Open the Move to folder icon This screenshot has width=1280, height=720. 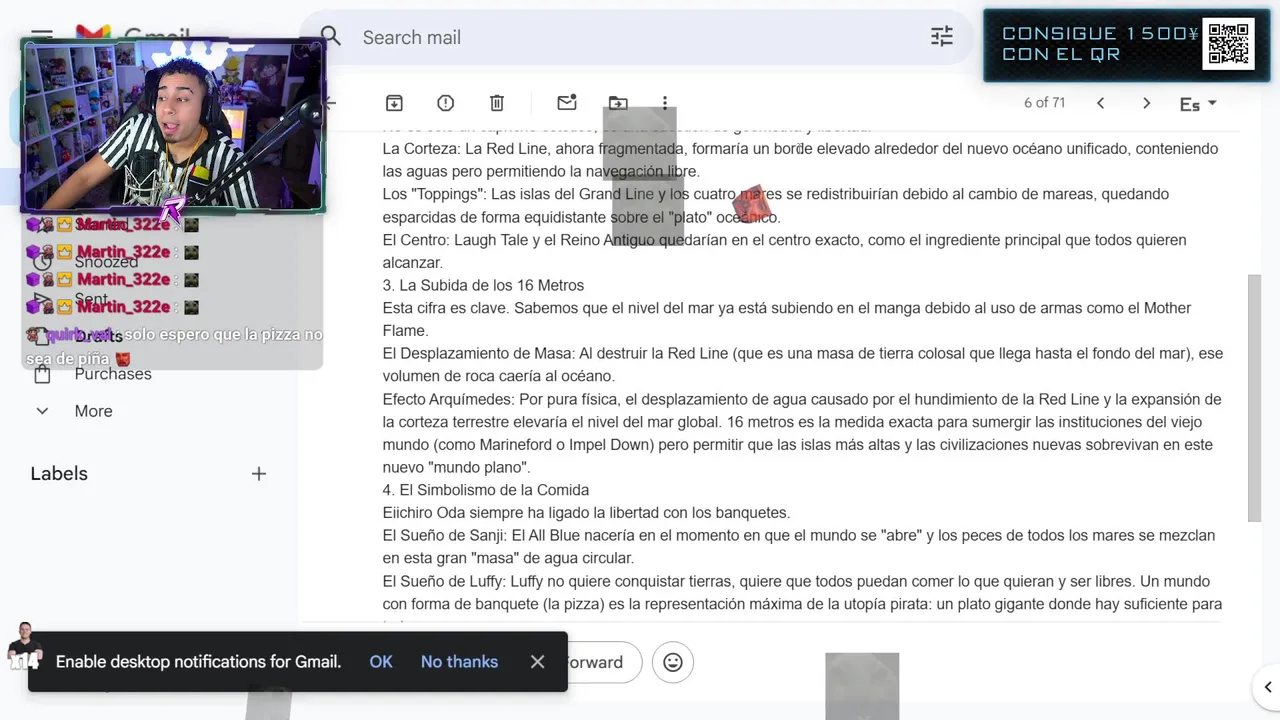[x=618, y=103]
